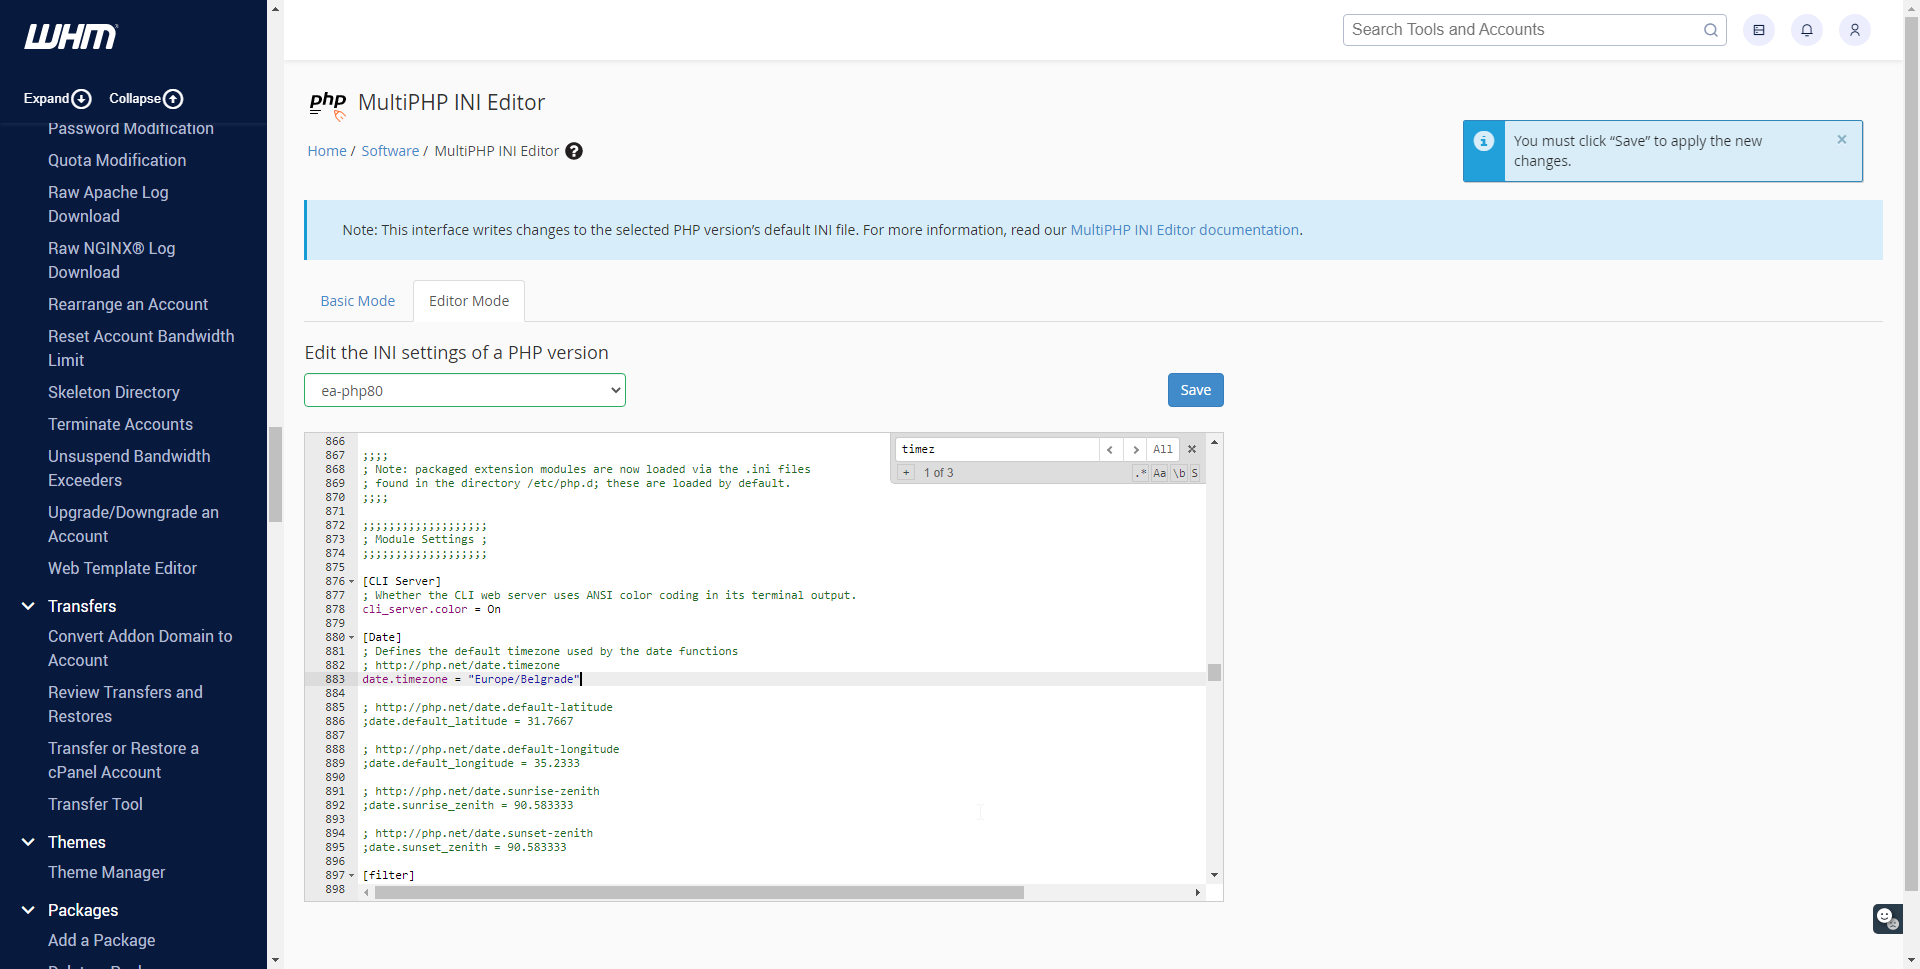Screen dimensions: 1920x969
Task: Click the editor scroll down arrow
Action: point(1214,875)
